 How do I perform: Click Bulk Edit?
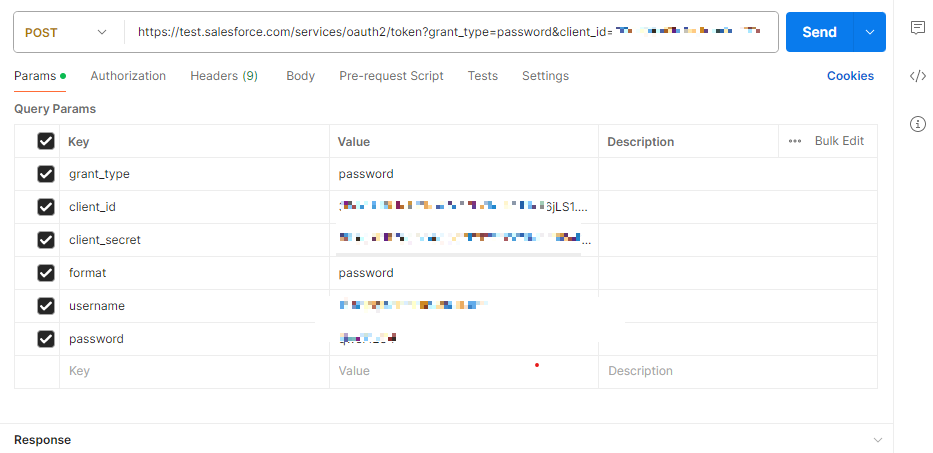point(839,141)
